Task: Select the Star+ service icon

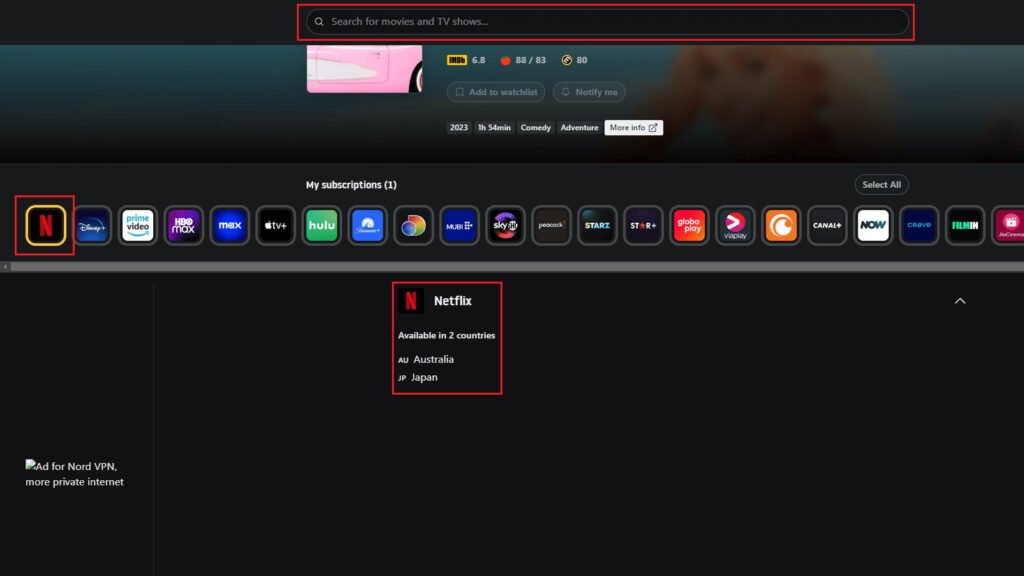Action: click(643, 225)
